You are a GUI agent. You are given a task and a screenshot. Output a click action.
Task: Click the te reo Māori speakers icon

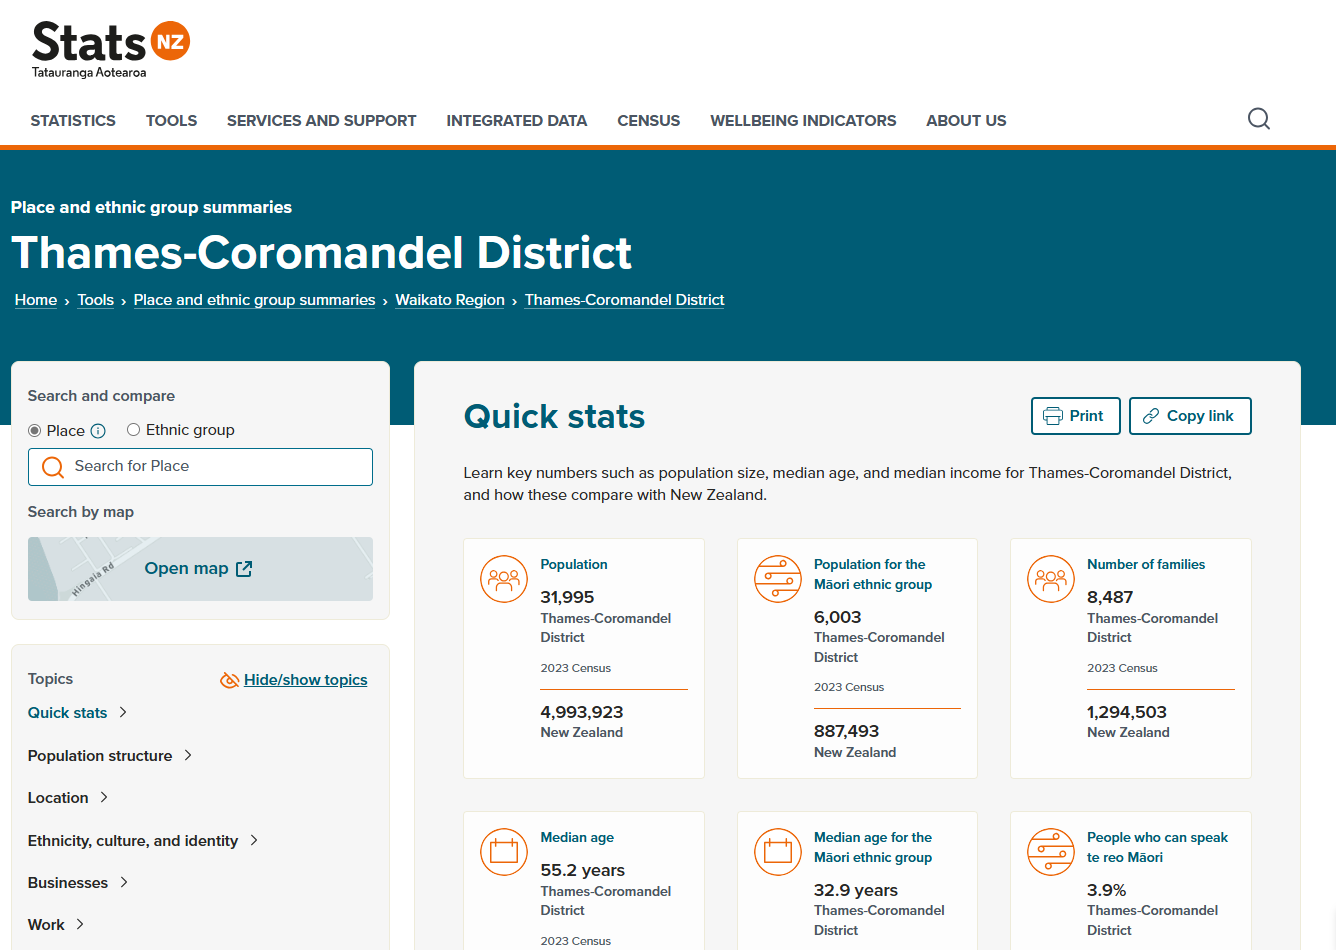(1051, 852)
